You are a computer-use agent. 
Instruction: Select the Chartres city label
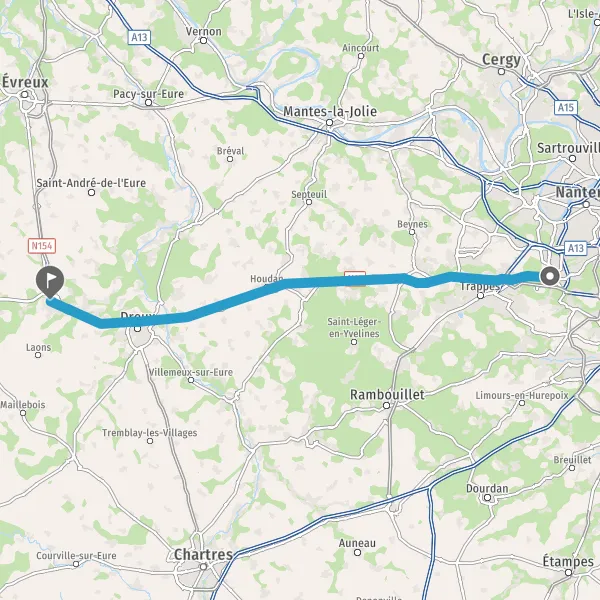(203, 554)
